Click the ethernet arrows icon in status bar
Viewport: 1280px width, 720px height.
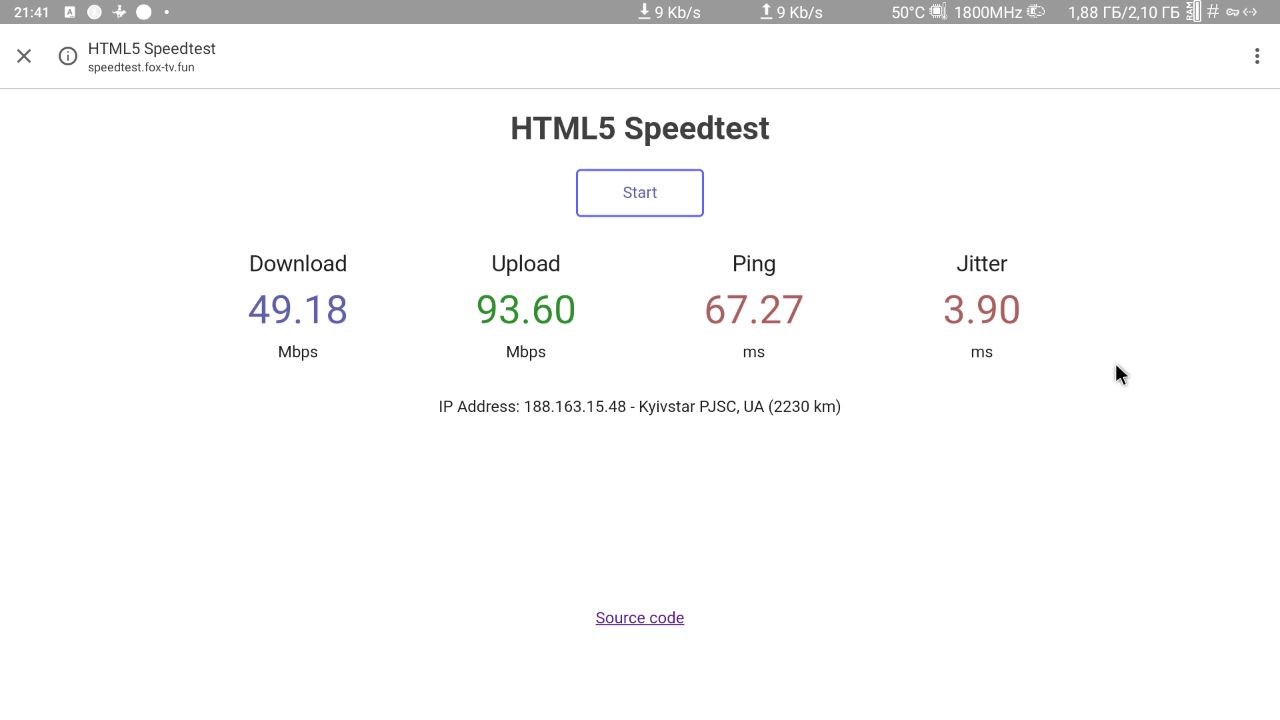pos(1250,12)
